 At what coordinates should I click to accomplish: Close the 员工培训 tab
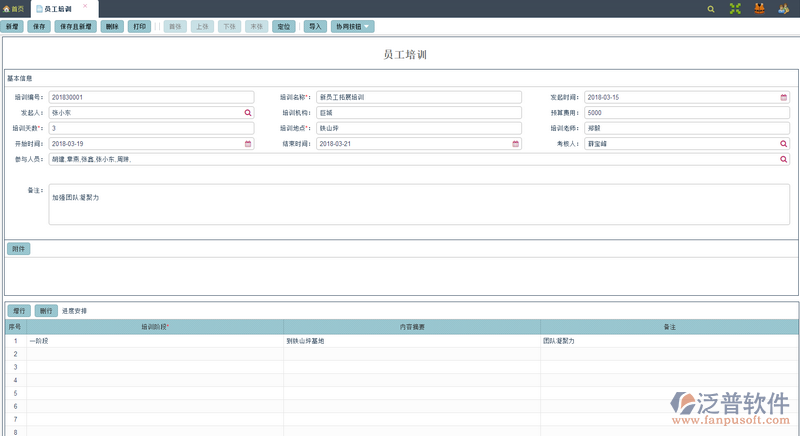click(x=85, y=7)
